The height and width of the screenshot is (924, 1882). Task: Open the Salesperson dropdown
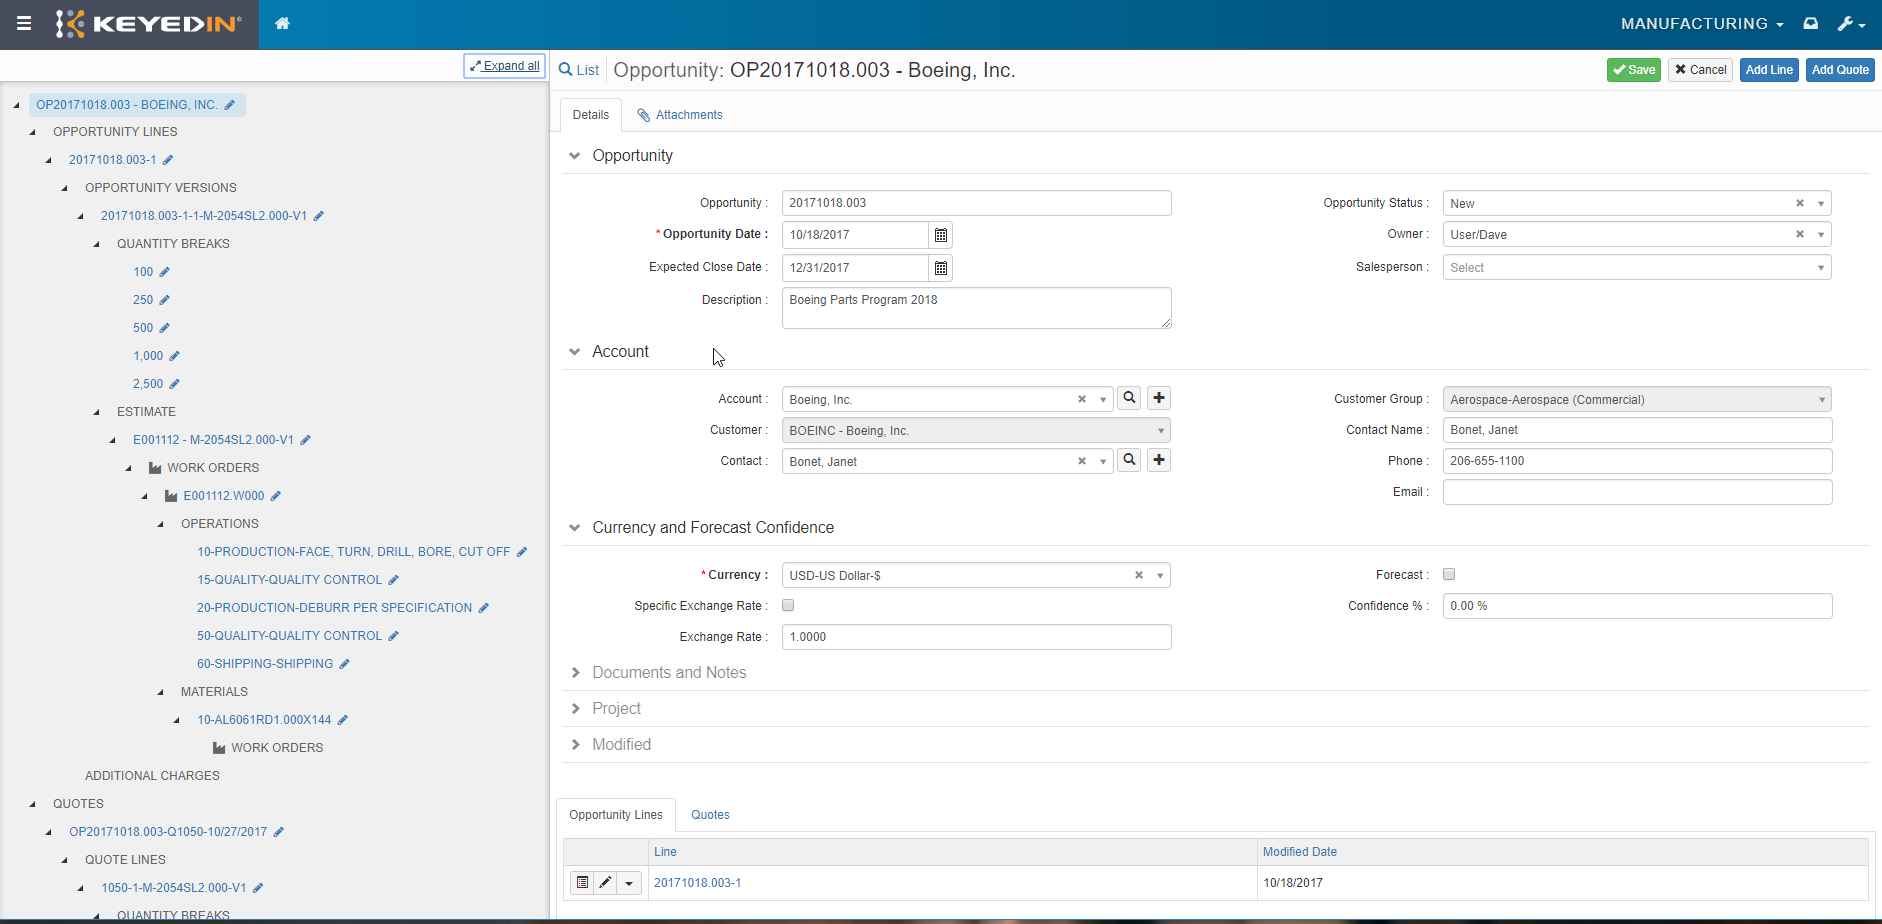(x=1636, y=268)
